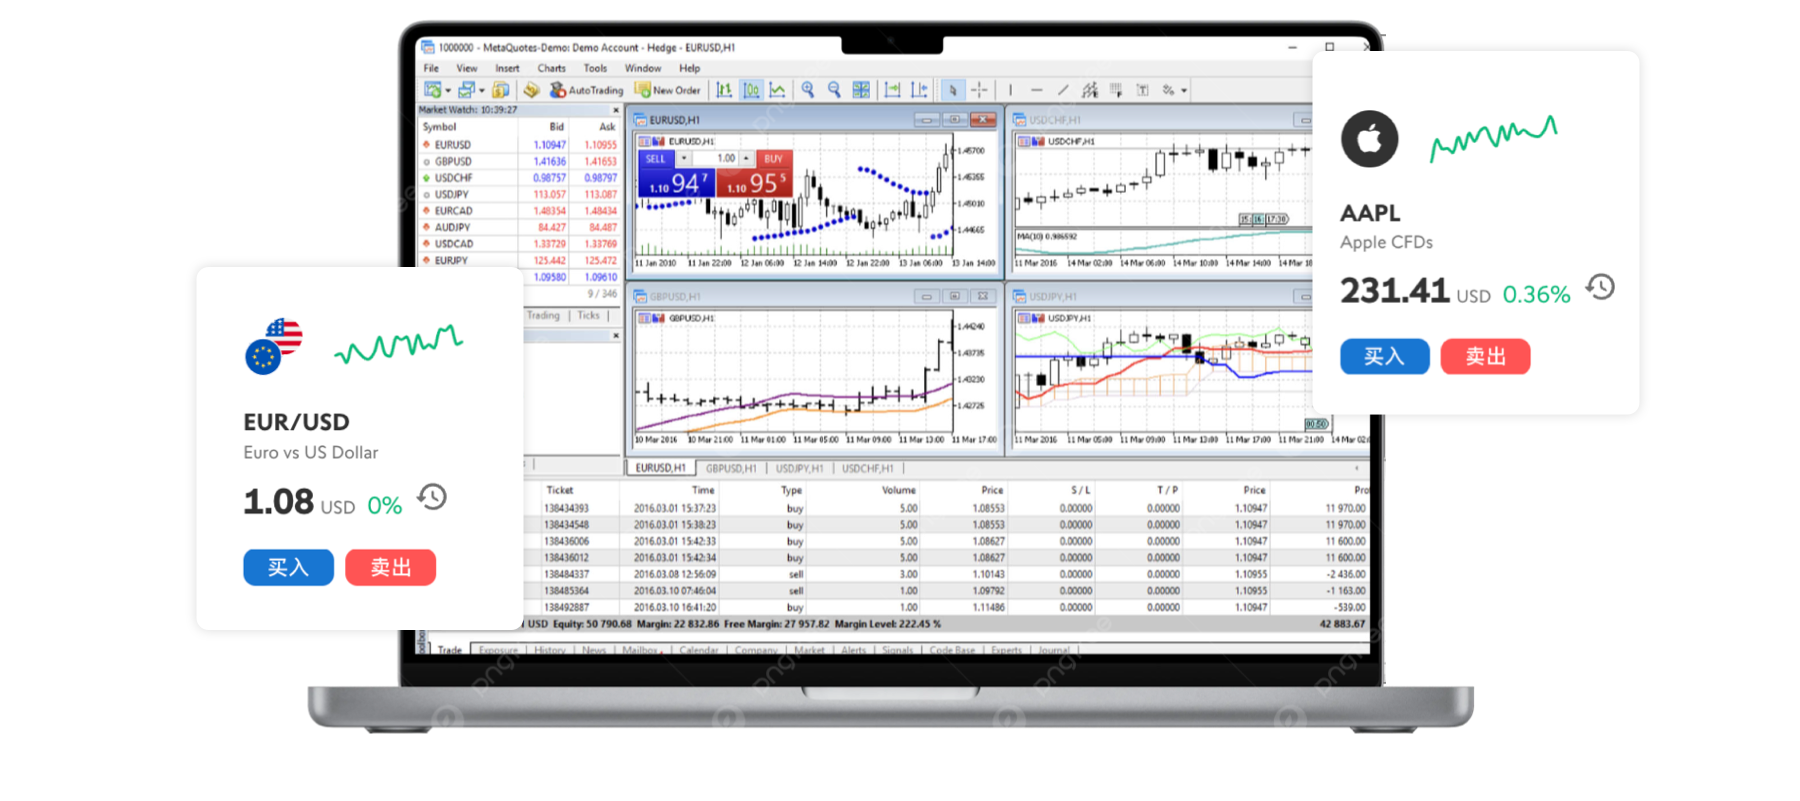Tile chart windows with grid icon

[x=861, y=90]
